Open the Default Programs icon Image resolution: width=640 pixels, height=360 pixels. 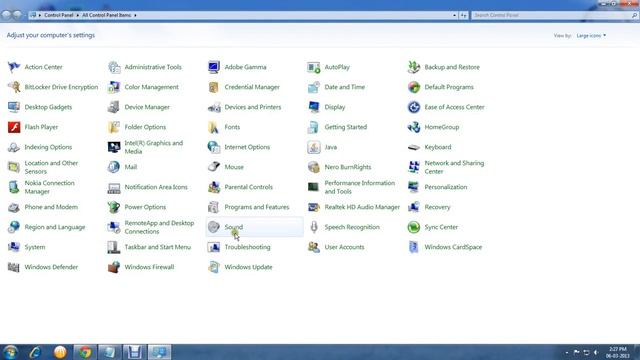[413, 87]
